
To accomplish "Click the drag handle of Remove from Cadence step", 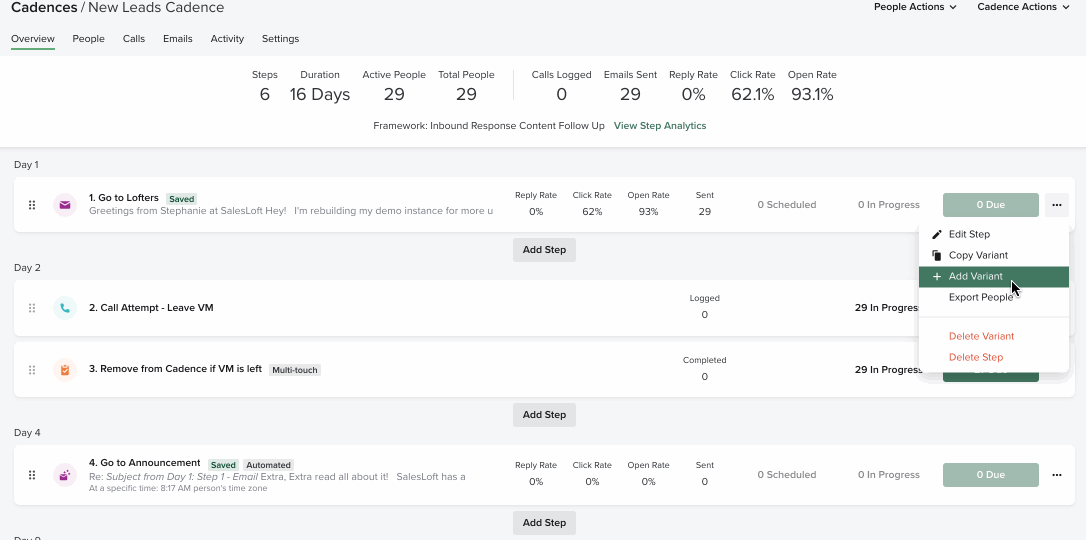I will pyautogui.click(x=32, y=370).
